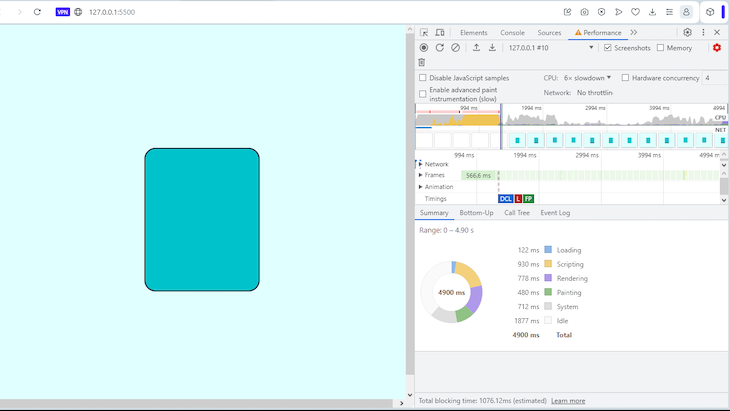Click the trash can collect garbage icon
Image resolution: width=730 pixels, height=411 pixels.
coord(422,62)
